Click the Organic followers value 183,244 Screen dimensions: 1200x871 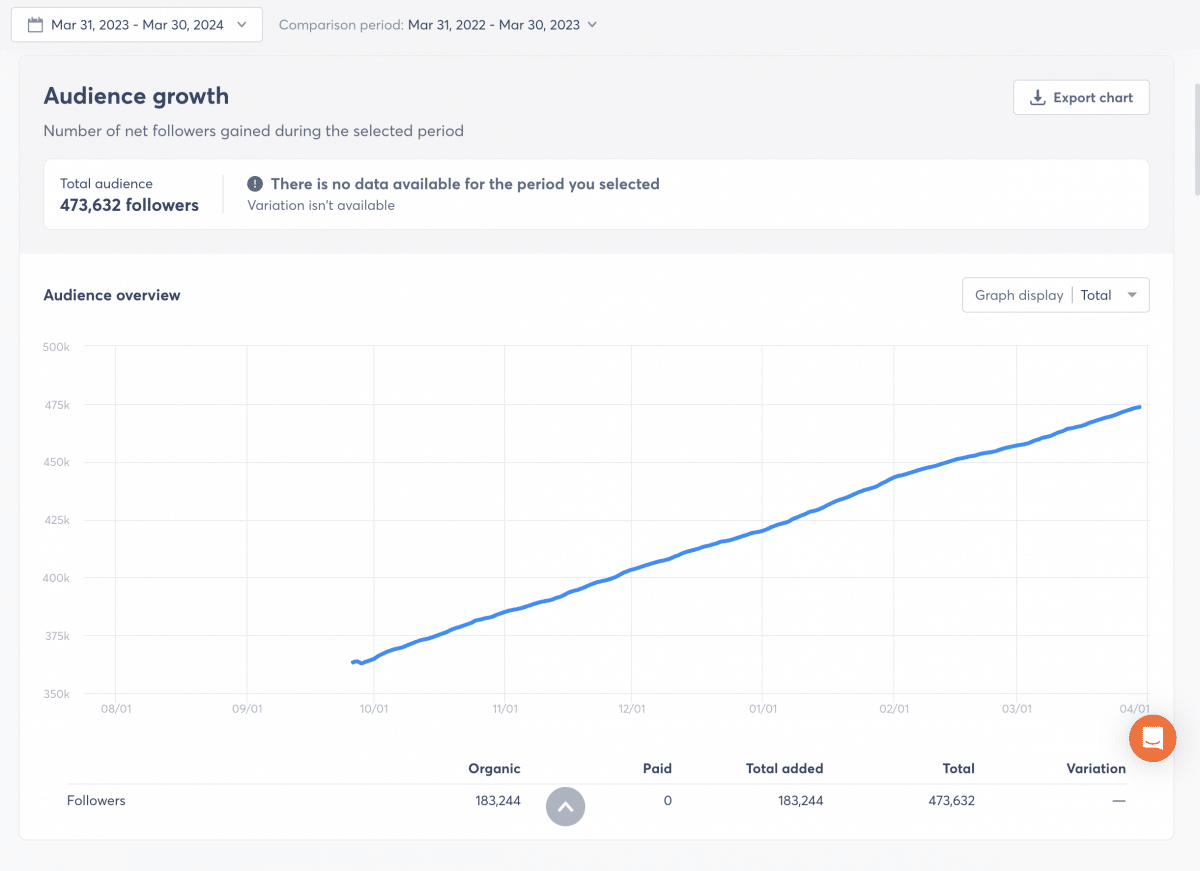coord(498,801)
